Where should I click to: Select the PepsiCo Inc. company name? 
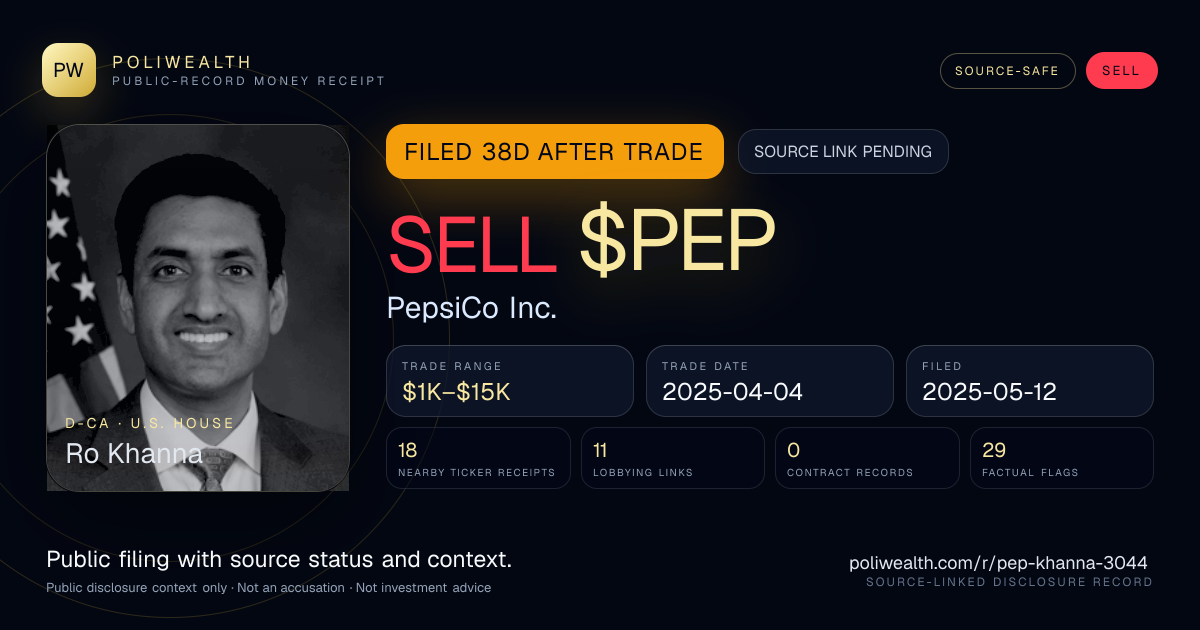[472, 308]
